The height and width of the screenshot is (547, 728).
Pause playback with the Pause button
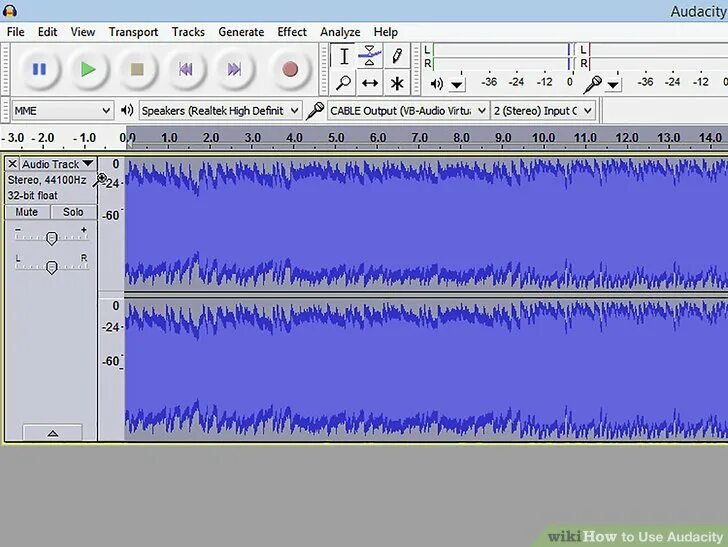[x=39, y=70]
